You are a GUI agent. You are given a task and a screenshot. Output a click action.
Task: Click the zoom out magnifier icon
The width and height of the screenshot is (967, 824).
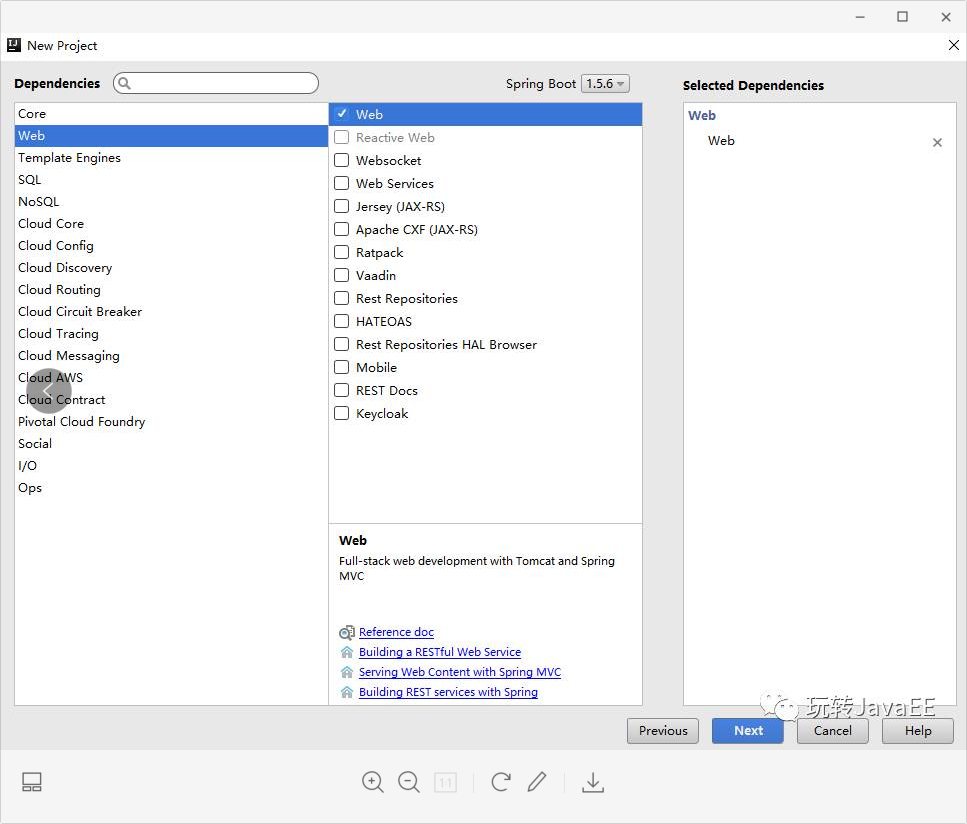coord(409,782)
